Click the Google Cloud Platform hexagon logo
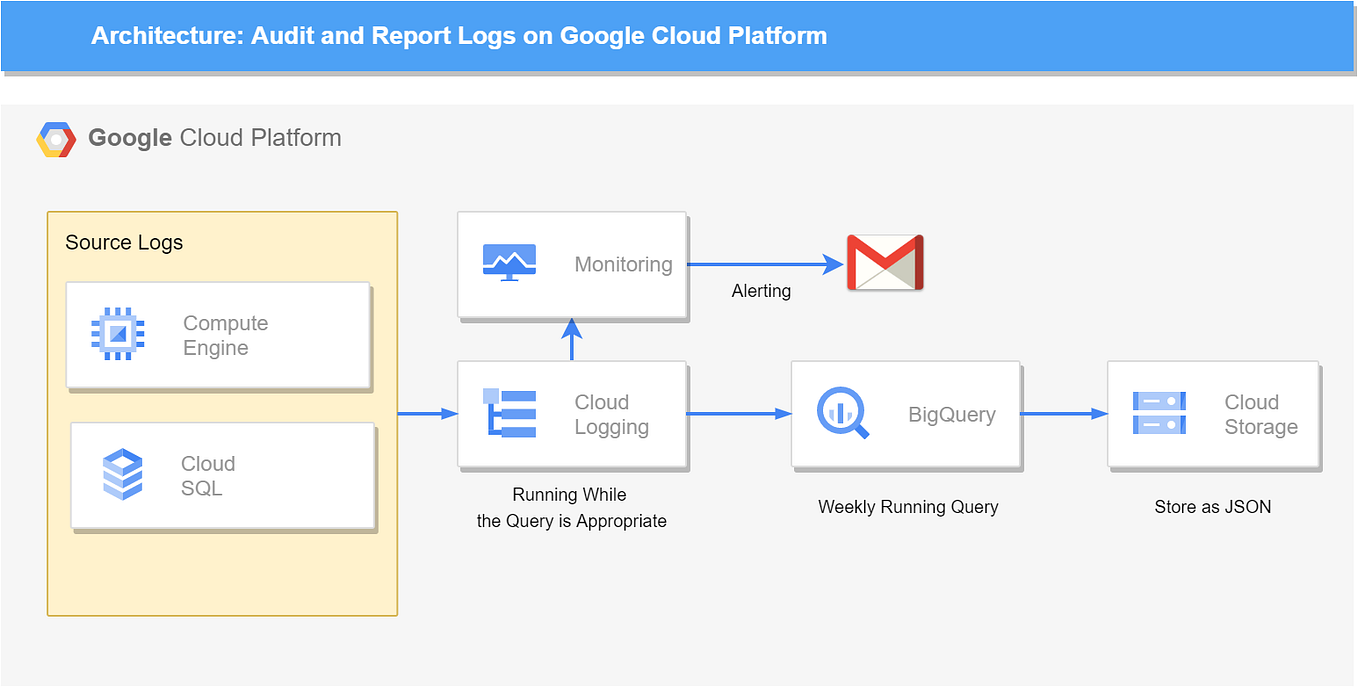The image size is (1358, 687). coord(56,138)
